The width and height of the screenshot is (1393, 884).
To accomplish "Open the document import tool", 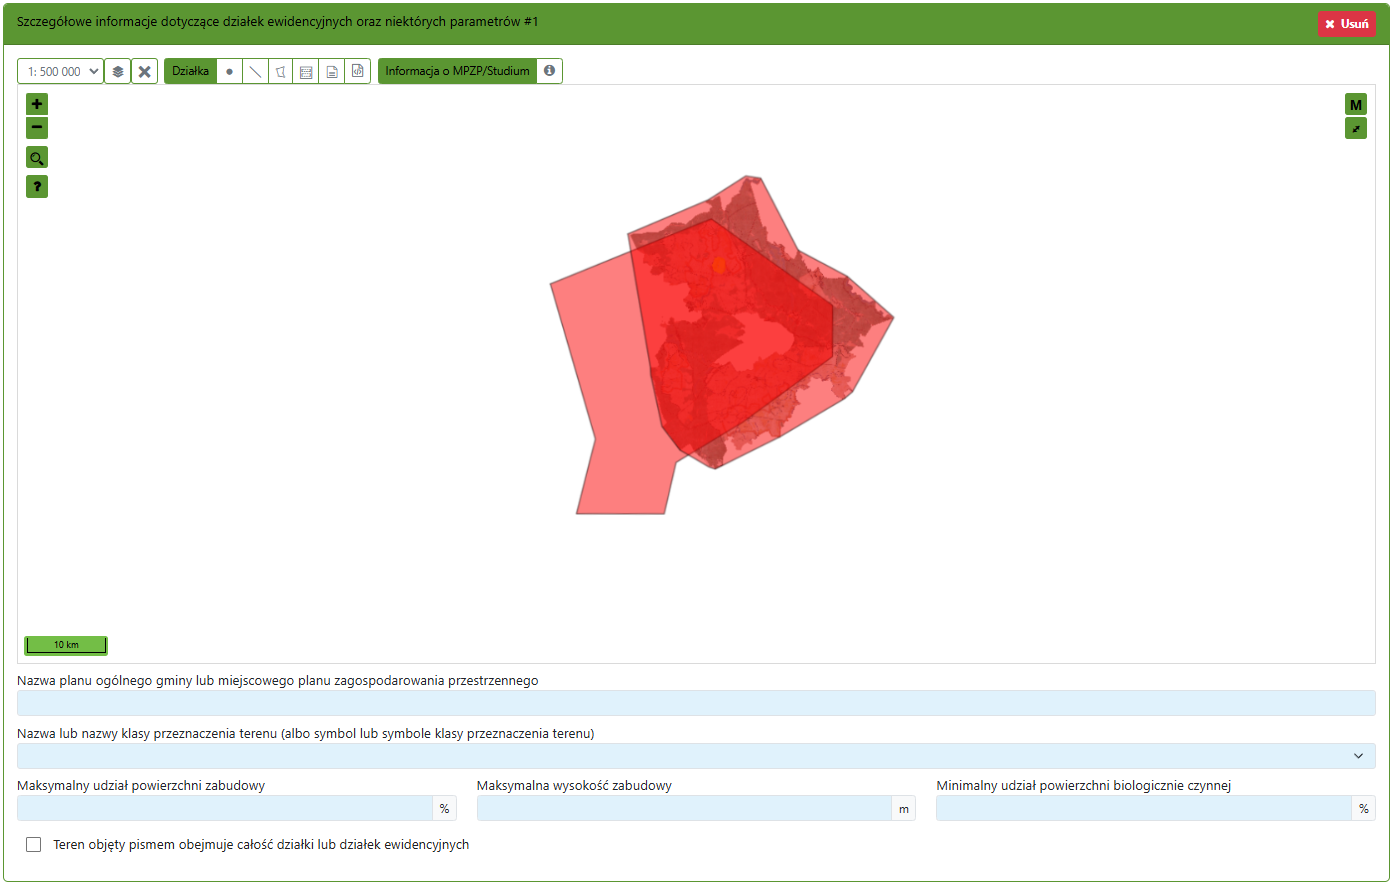I will tap(331, 71).
